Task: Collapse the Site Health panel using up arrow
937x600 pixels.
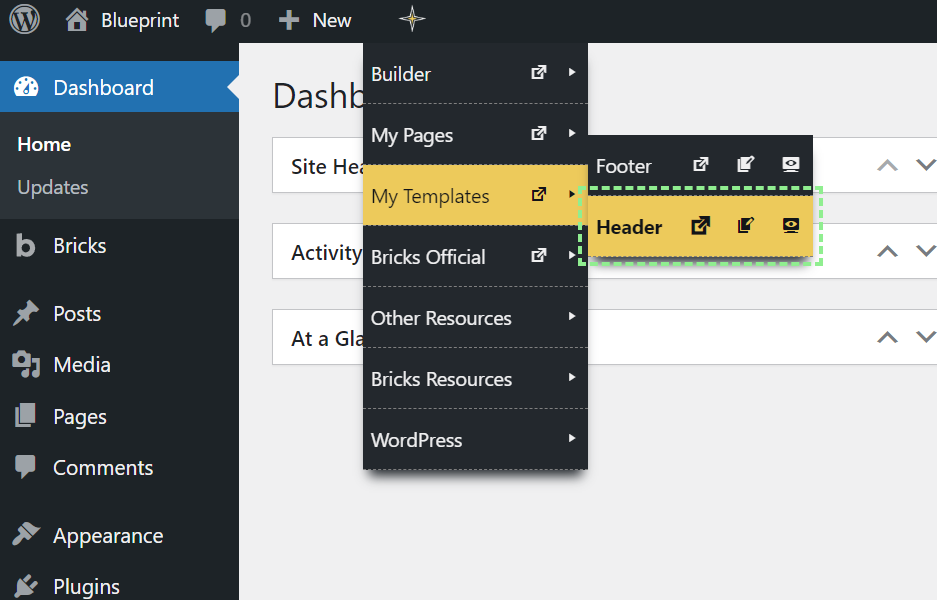Action: tap(887, 166)
